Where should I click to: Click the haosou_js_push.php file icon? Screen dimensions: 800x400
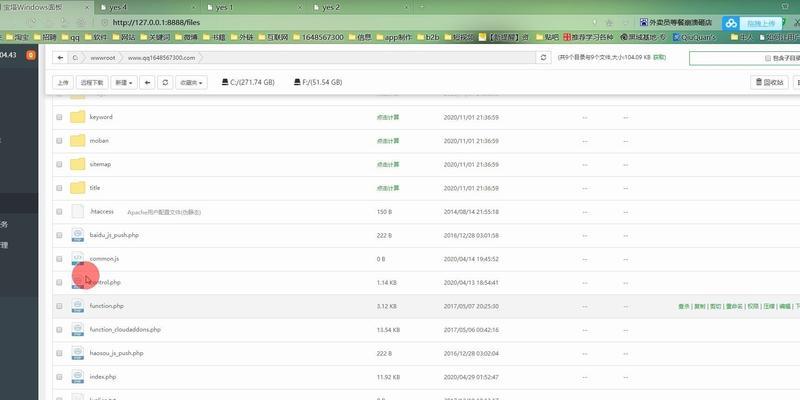click(x=78, y=353)
